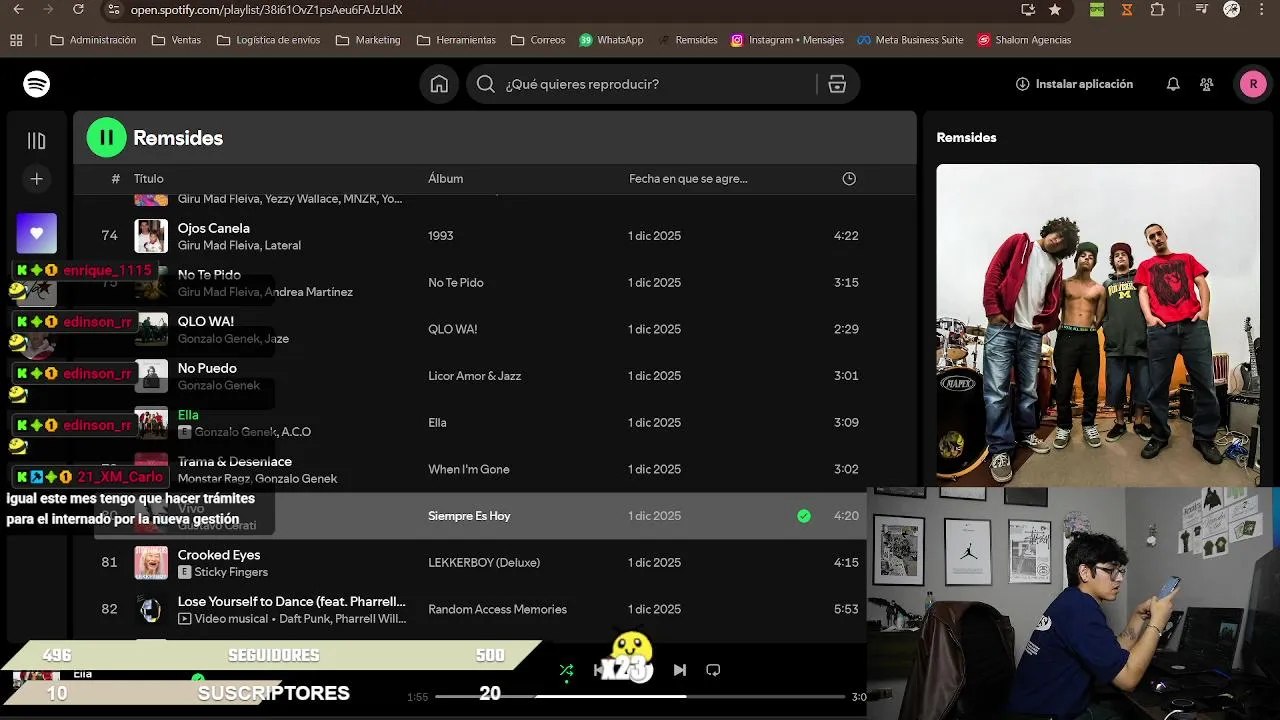Open the profile avatar R
Screen dimensions: 1280x720
point(1253,84)
